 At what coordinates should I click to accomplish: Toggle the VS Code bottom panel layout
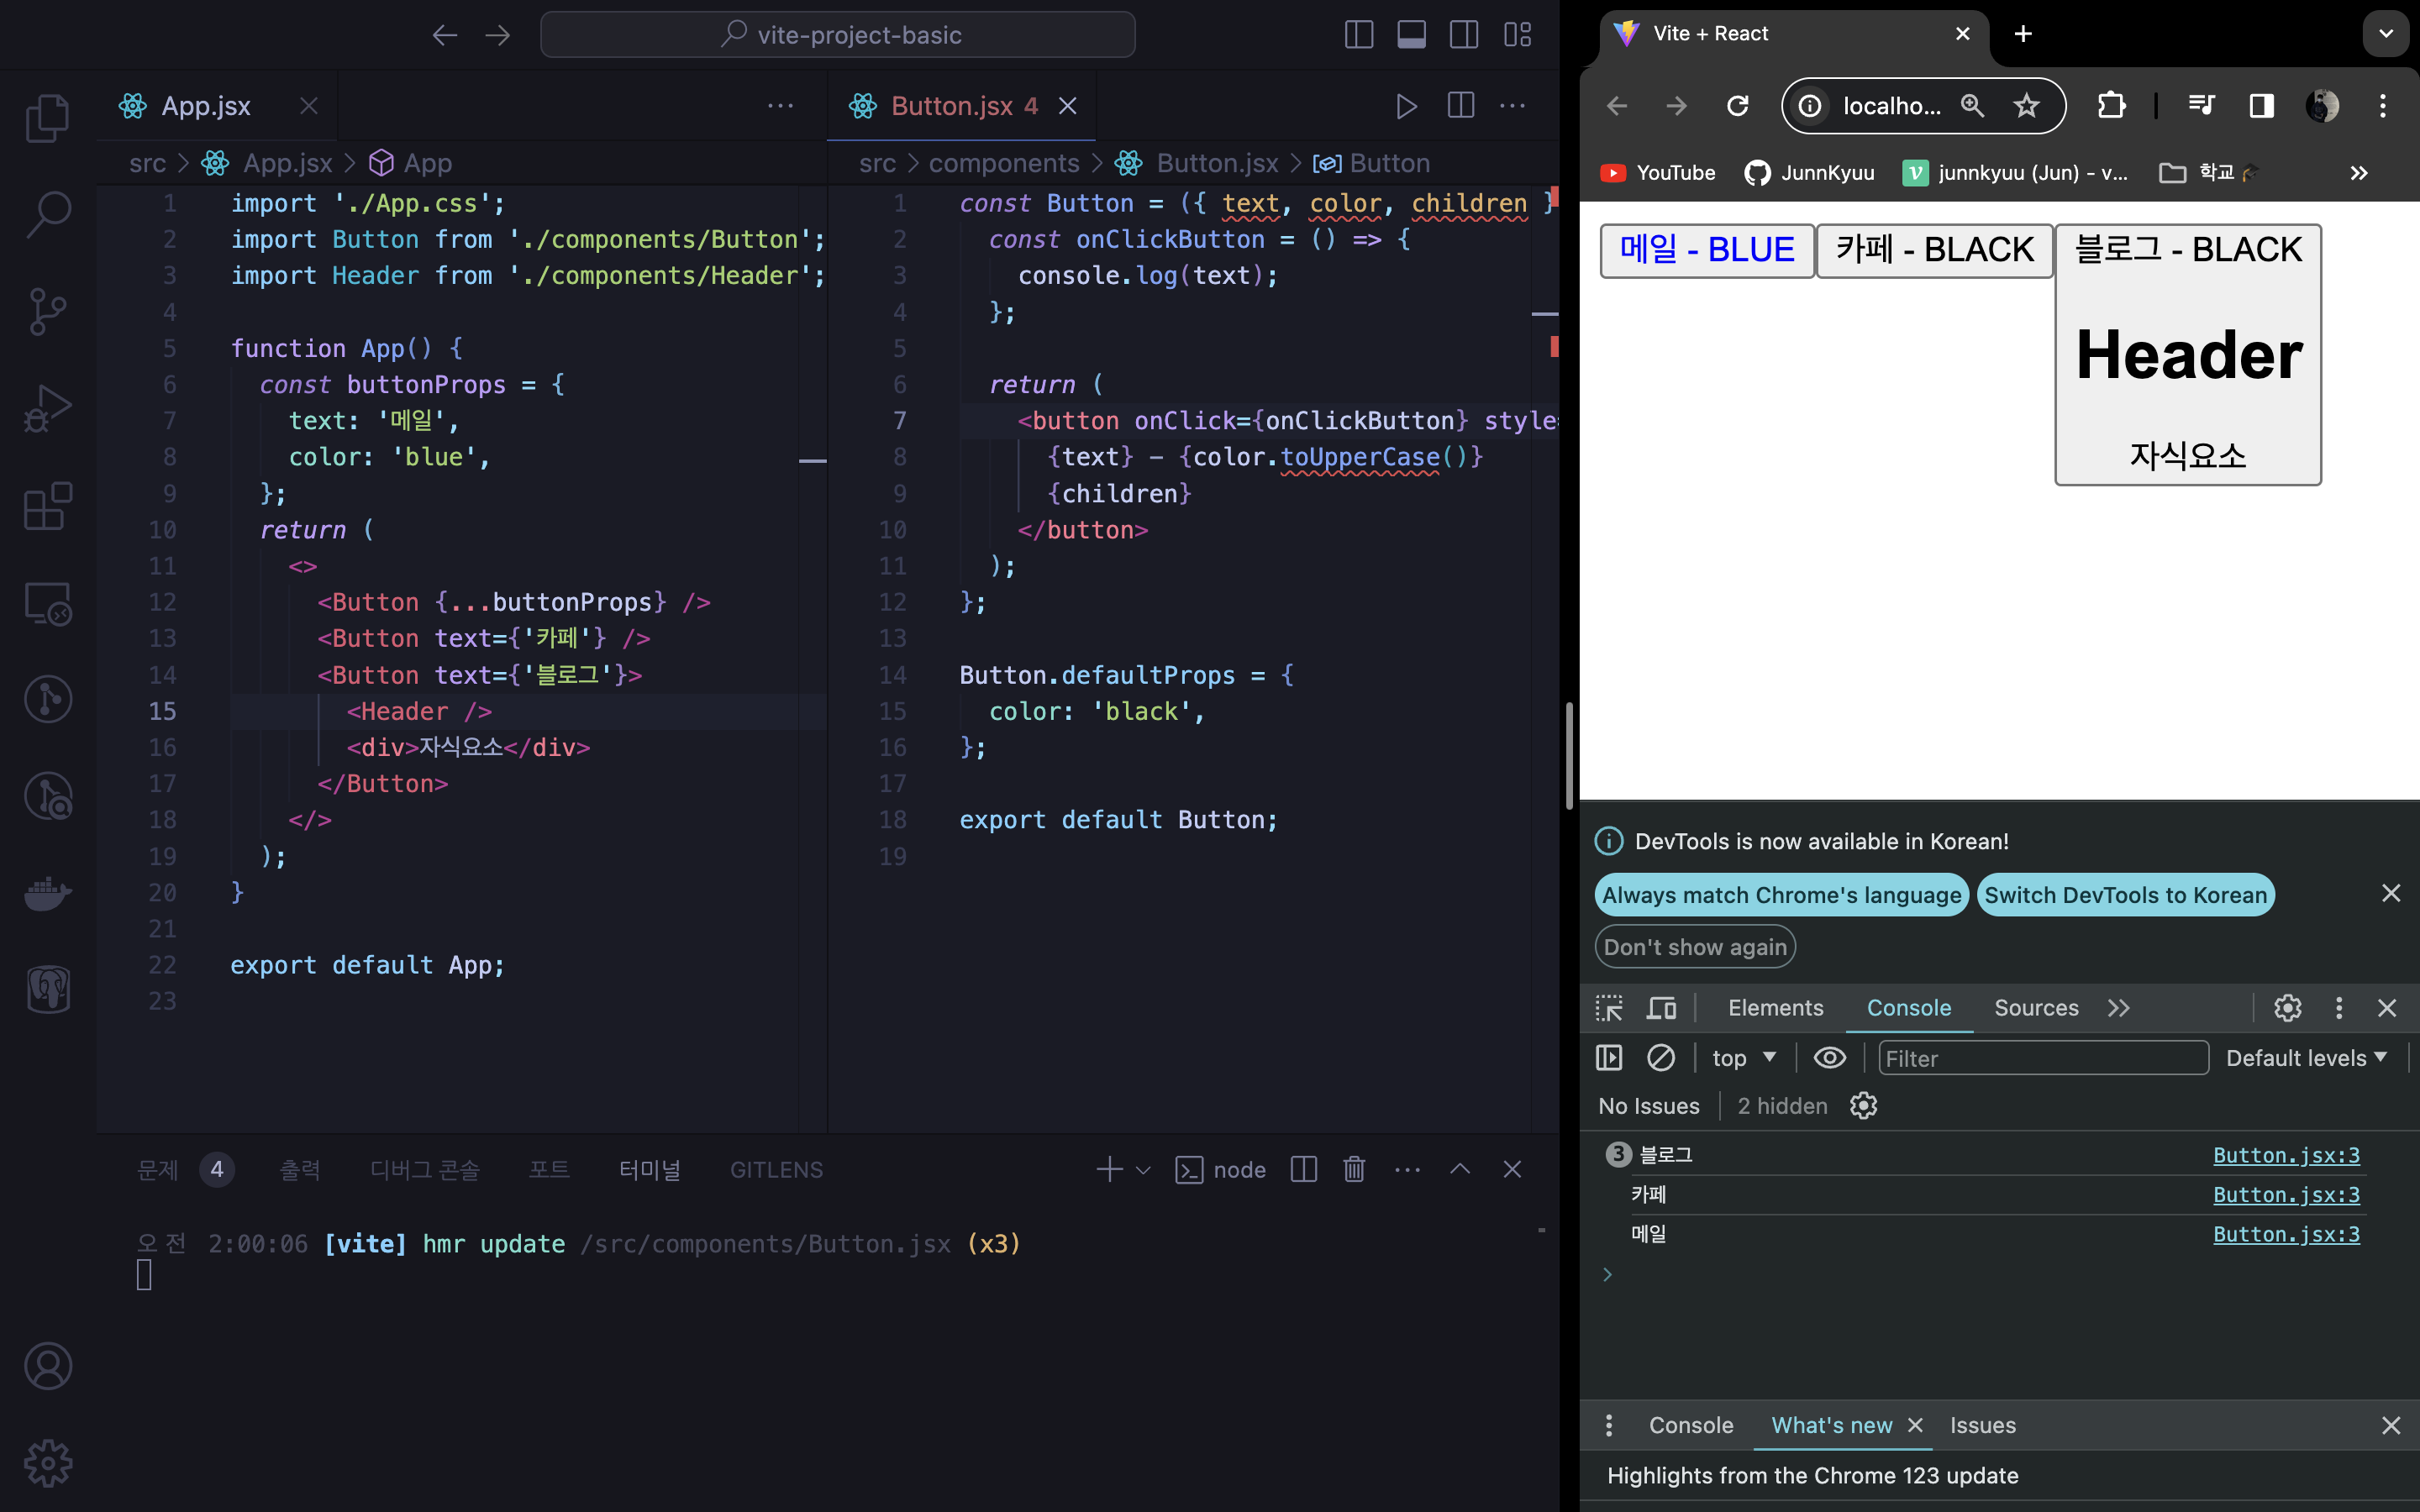(x=1411, y=35)
